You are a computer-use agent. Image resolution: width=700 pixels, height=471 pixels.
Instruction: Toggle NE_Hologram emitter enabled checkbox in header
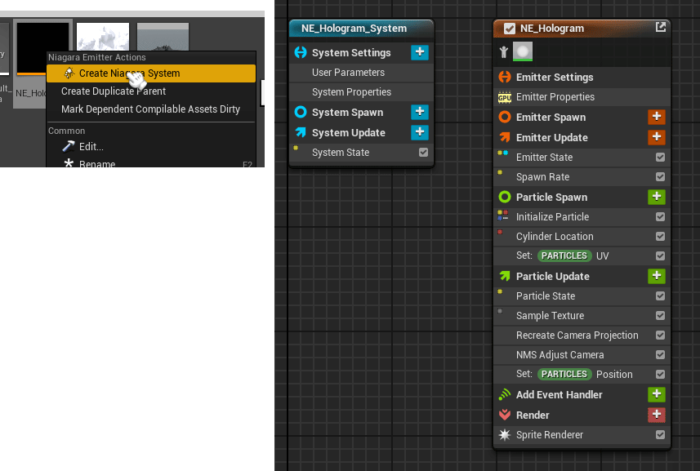510,29
